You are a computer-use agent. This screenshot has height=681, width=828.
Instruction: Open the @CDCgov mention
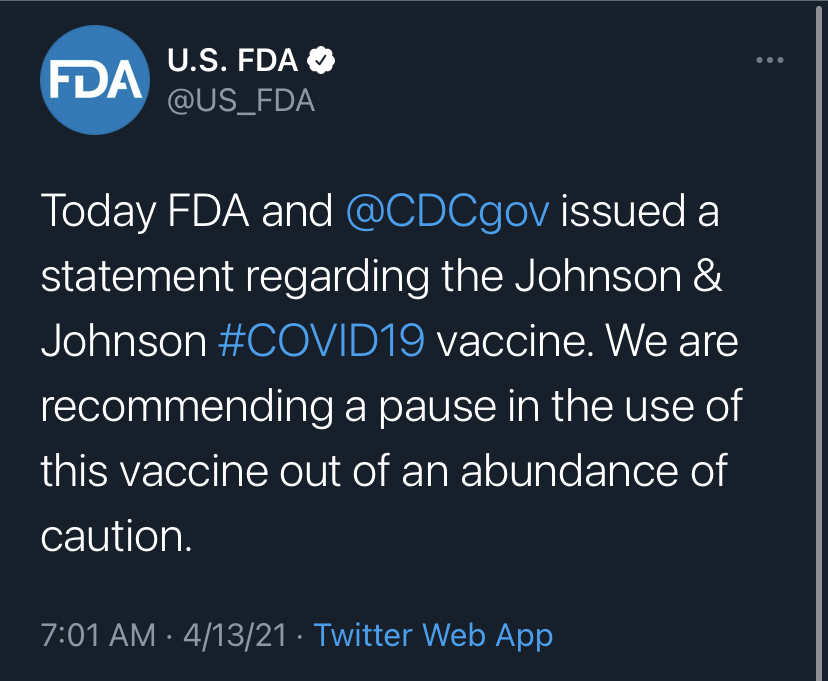[x=446, y=212]
